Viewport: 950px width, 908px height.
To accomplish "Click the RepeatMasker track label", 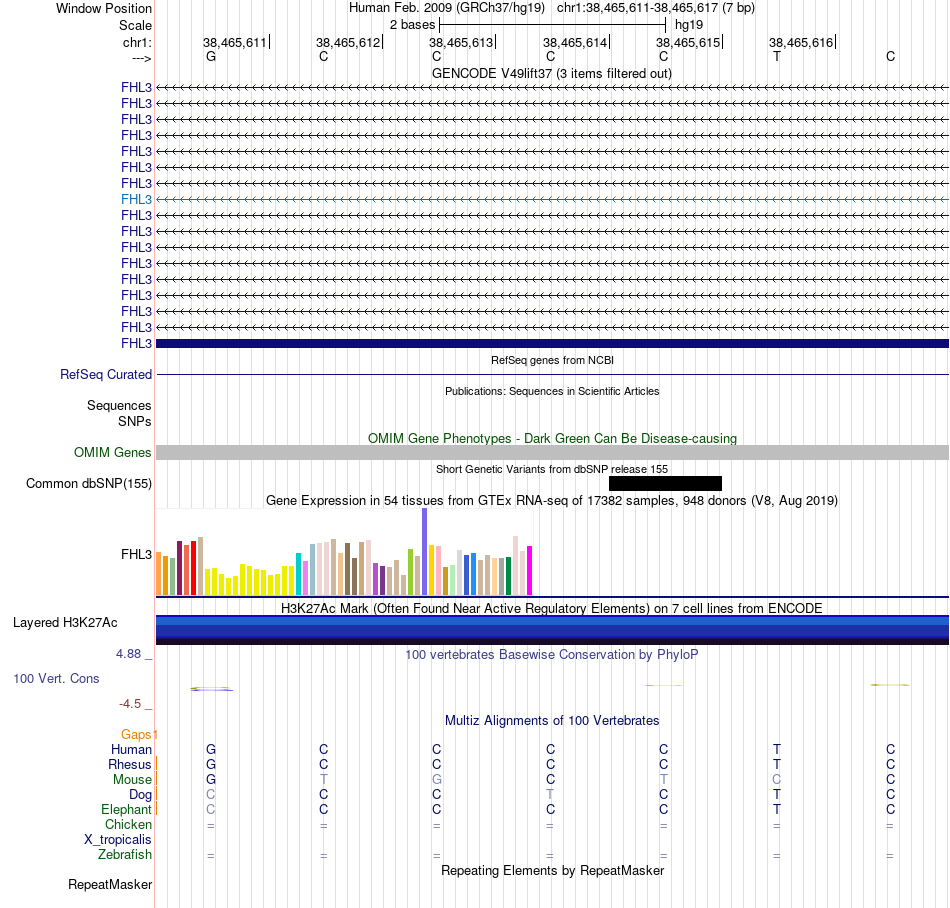I will point(110,884).
